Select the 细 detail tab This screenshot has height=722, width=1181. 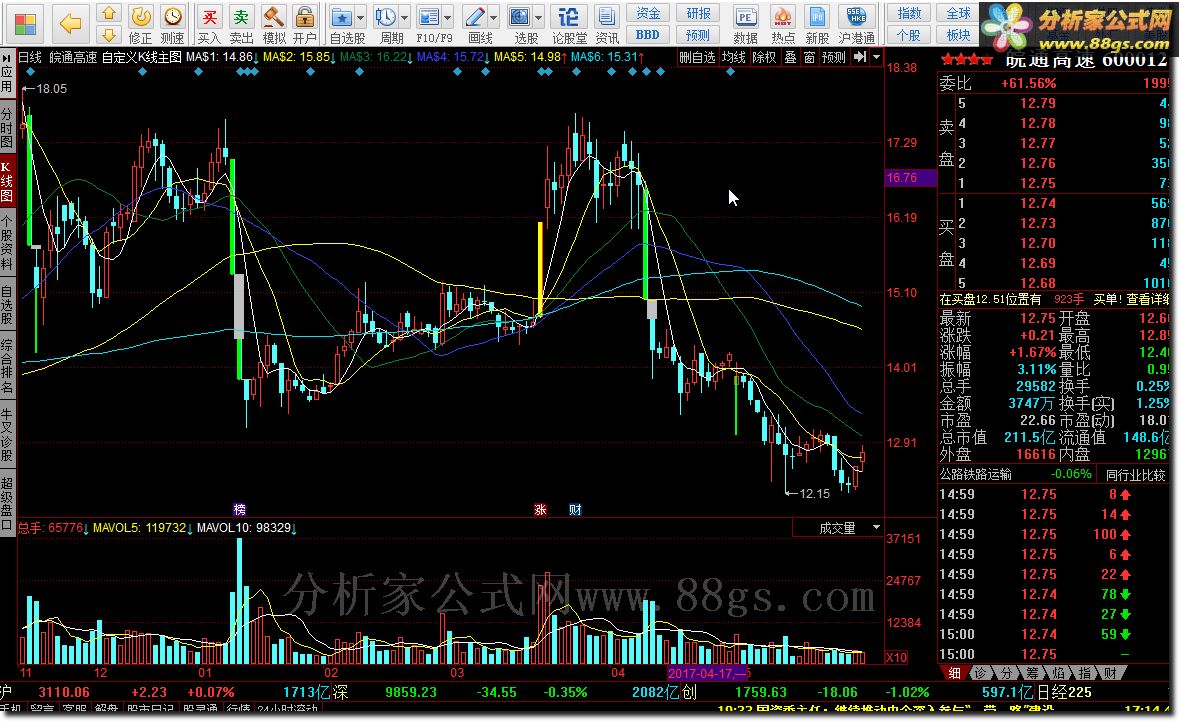coord(954,672)
